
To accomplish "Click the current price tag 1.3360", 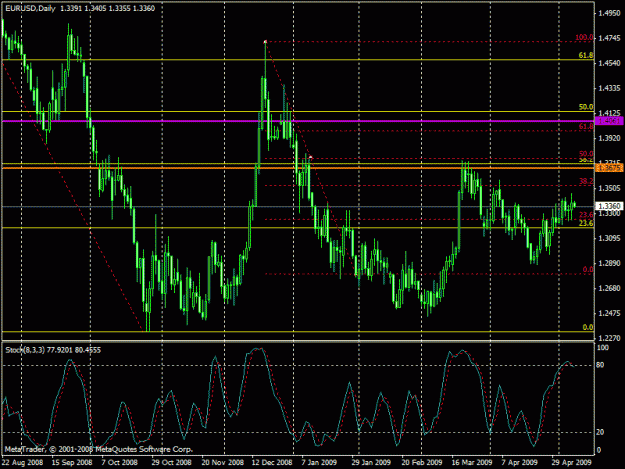I will pyautogui.click(x=609, y=206).
